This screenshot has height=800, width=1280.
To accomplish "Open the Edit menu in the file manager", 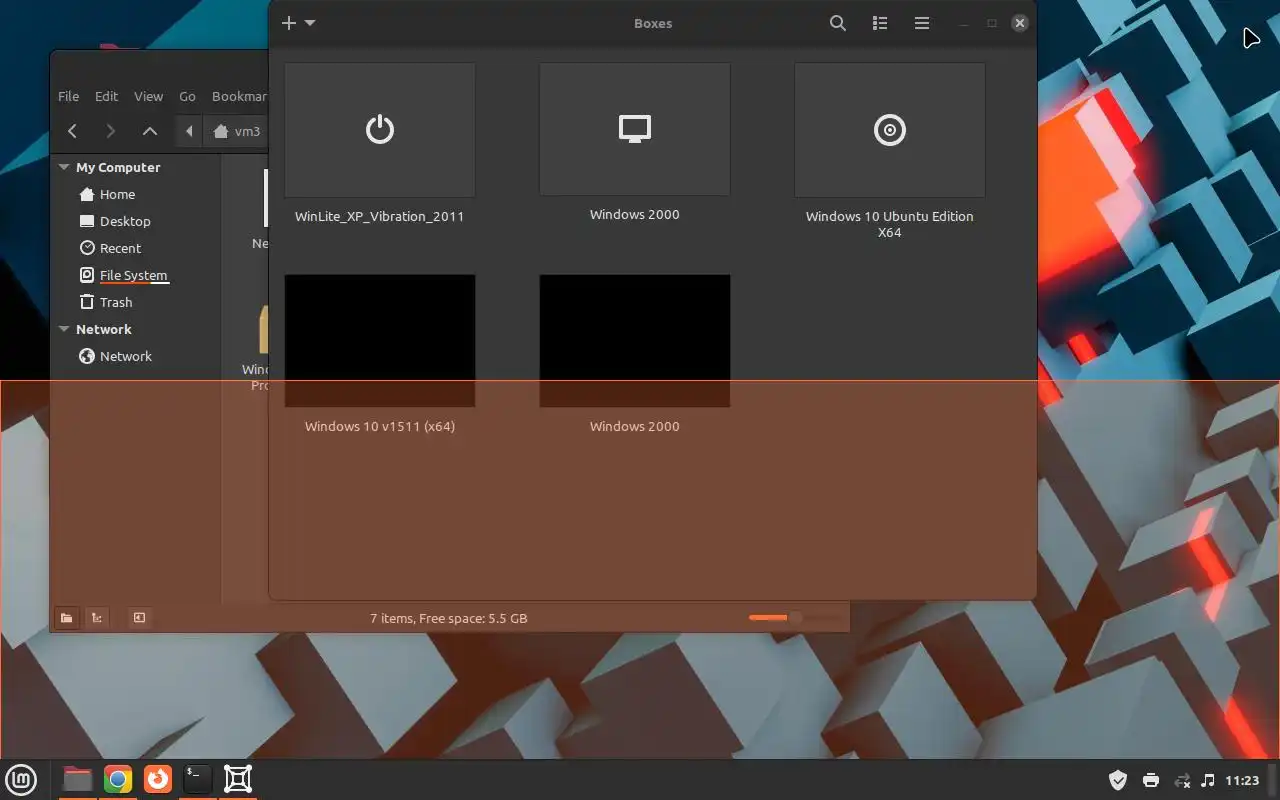I will pyautogui.click(x=106, y=96).
